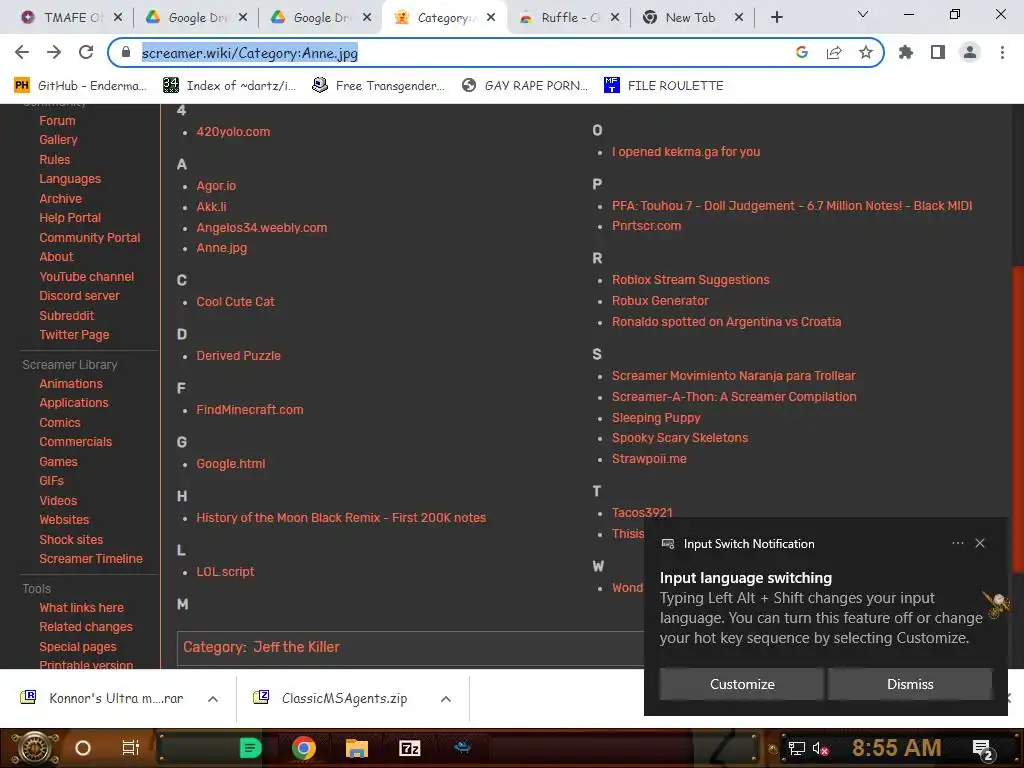Open Chrome's three-dot menu
This screenshot has height=768, width=1024.
(1002, 52)
